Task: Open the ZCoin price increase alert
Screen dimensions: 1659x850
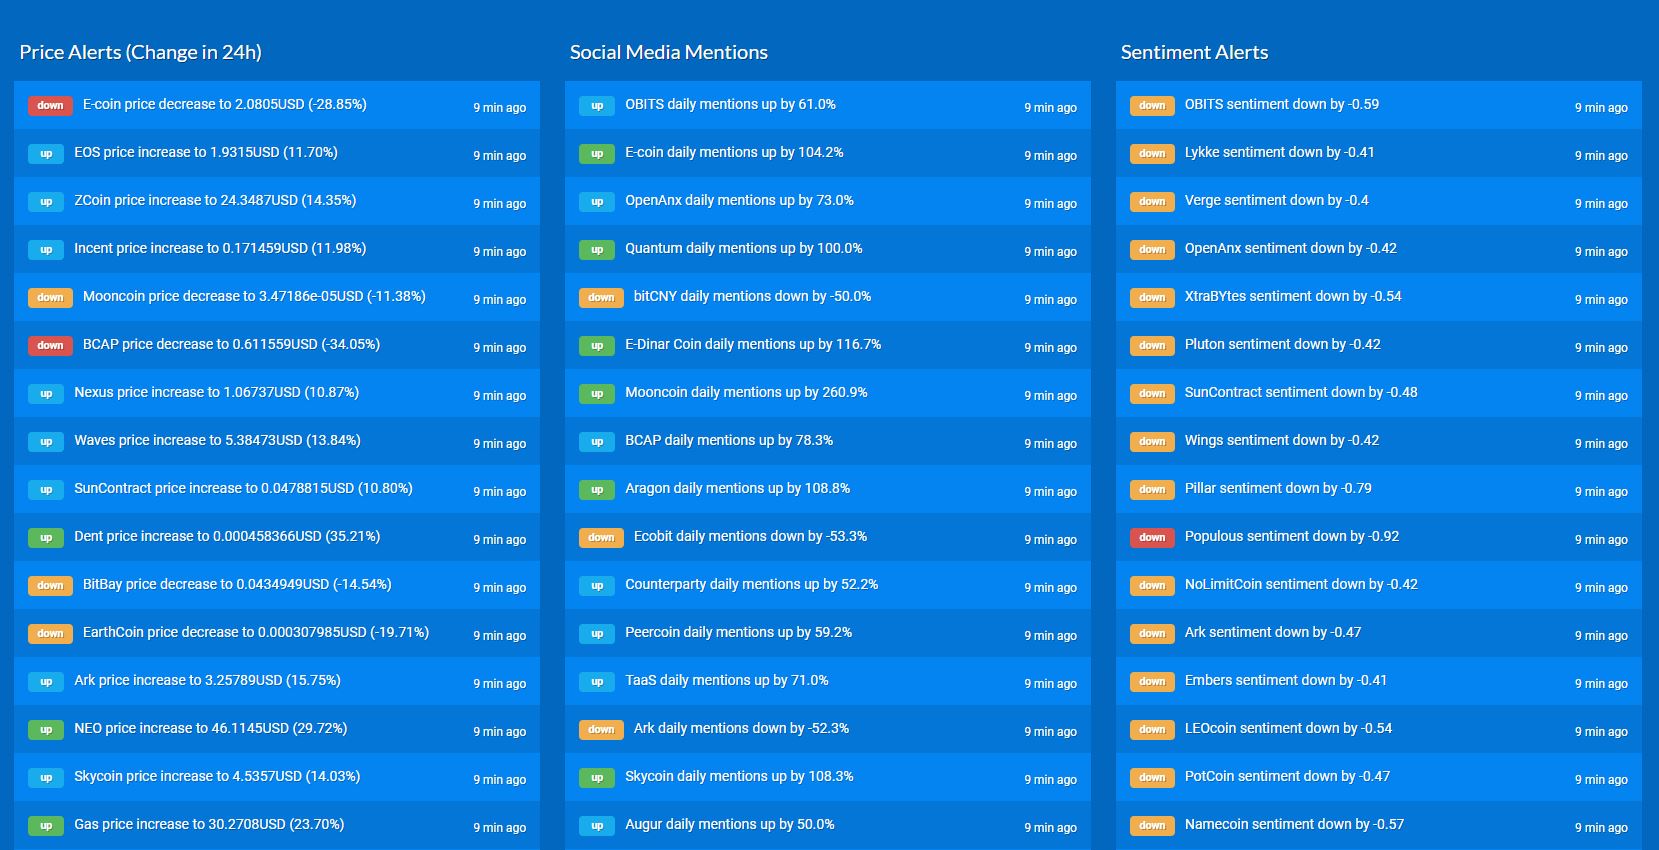Action: tap(277, 201)
